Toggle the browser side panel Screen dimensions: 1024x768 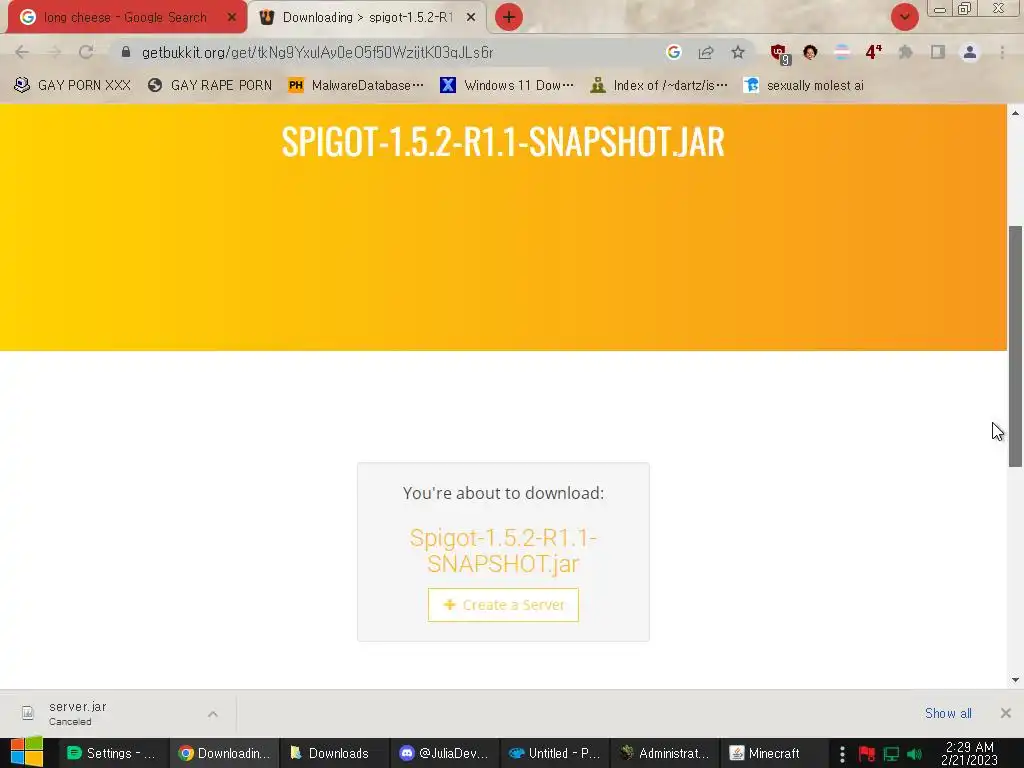coord(938,52)
